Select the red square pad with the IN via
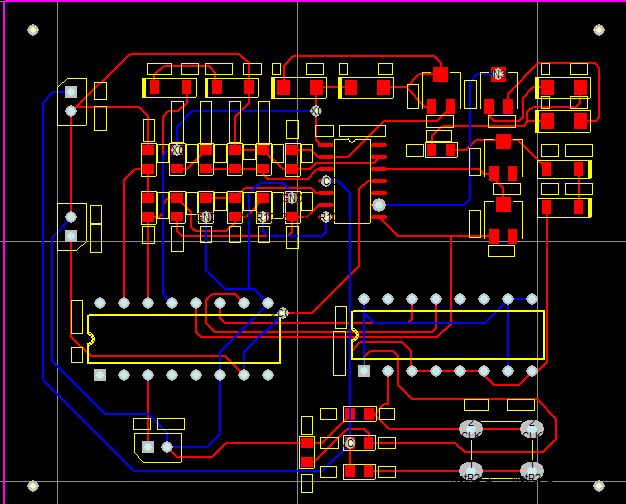 [498, 74]
